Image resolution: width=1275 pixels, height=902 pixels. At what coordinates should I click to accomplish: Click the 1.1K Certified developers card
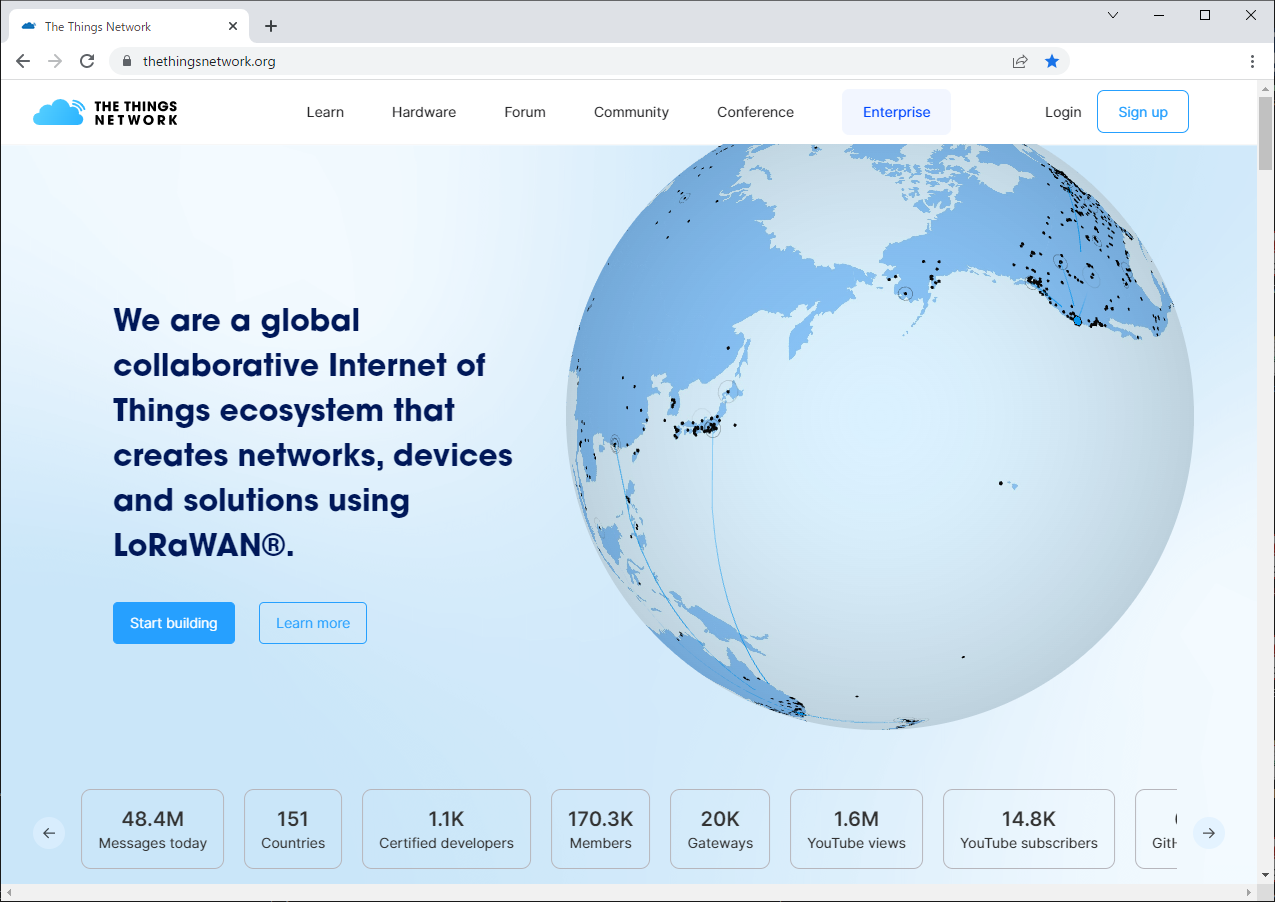pos(446,829)
